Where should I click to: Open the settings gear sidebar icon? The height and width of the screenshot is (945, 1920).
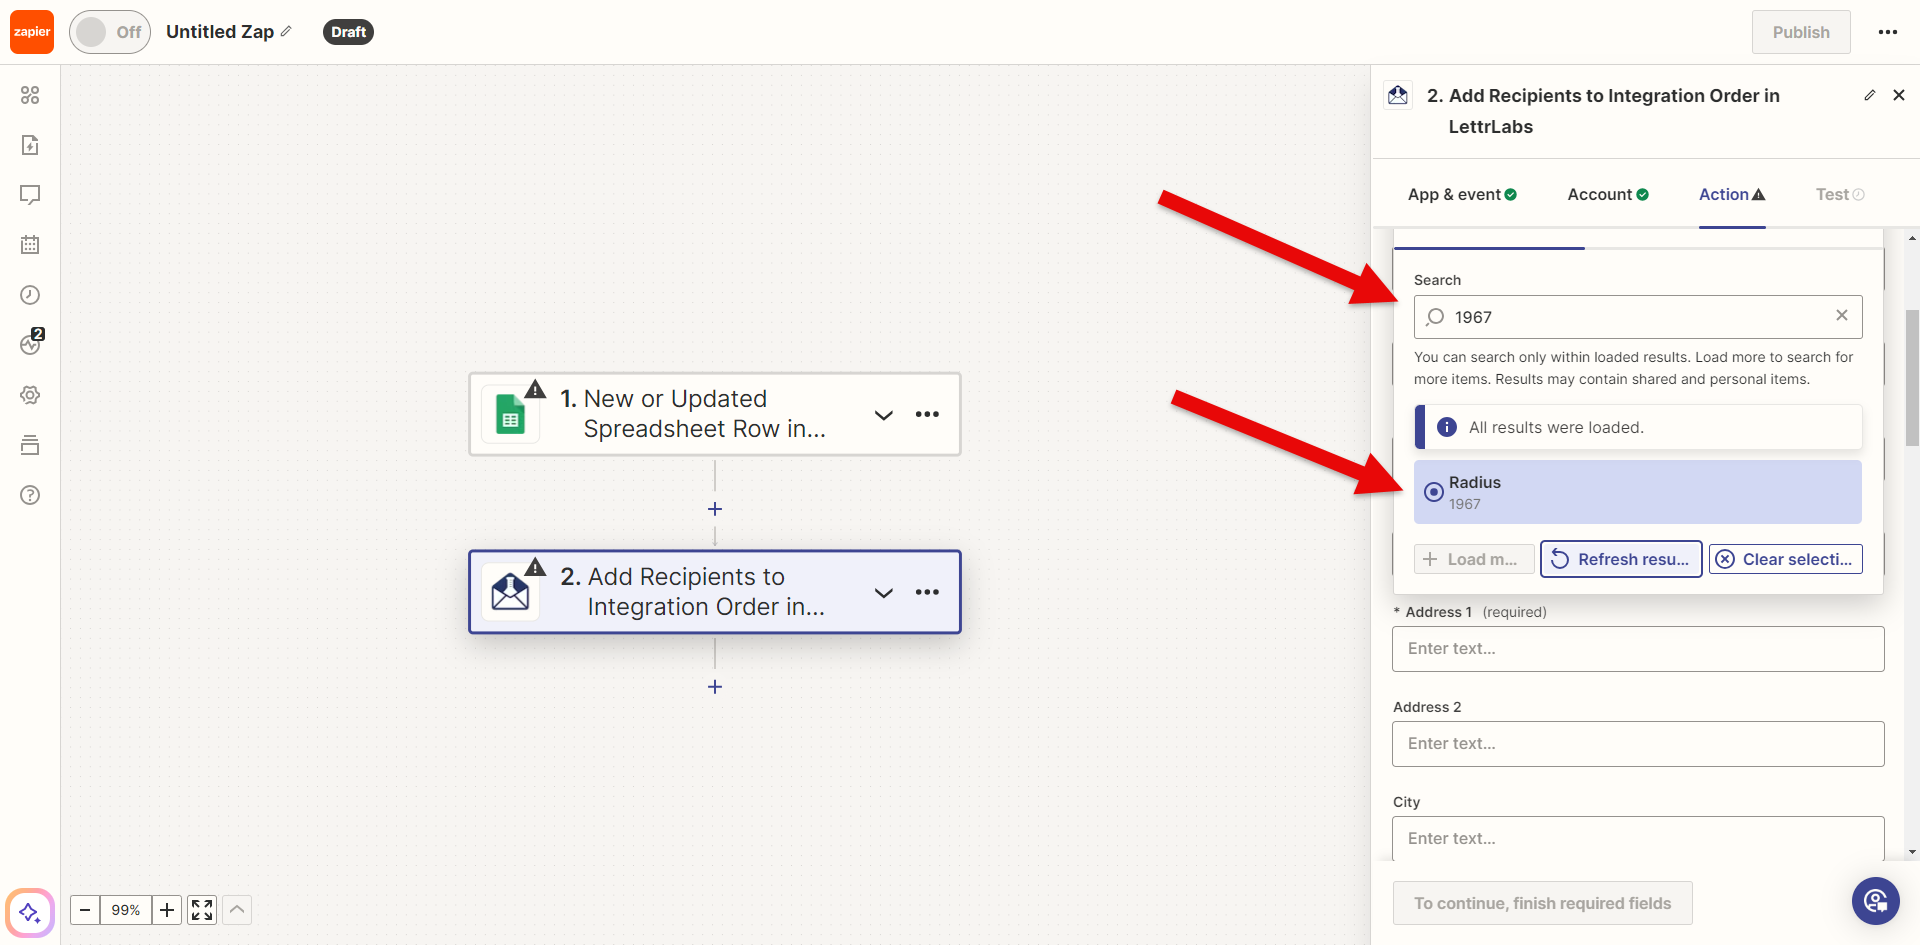tap(30, 395)
